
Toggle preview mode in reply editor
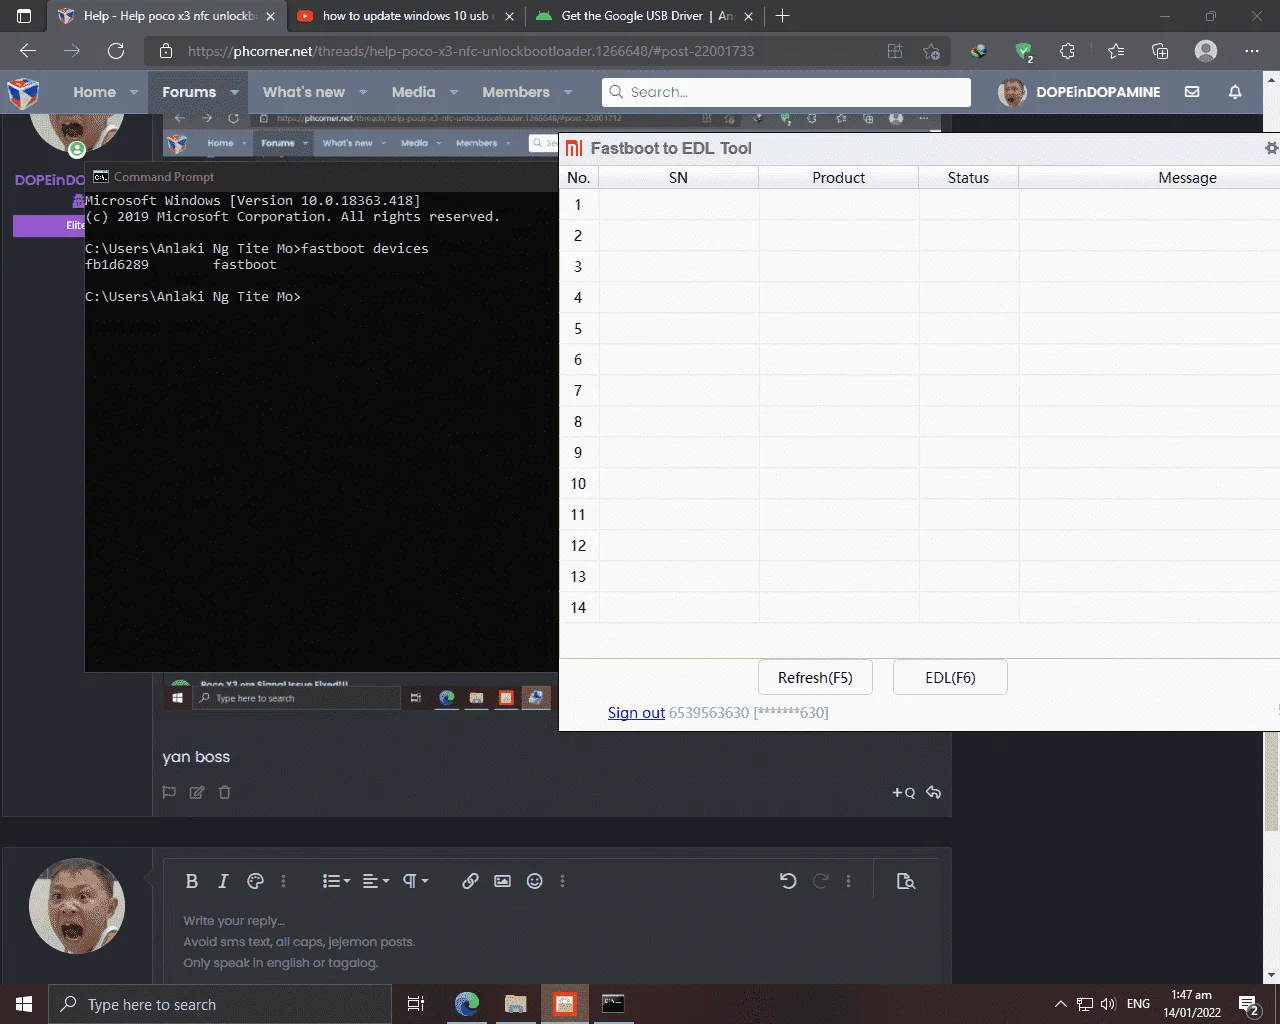906,881
